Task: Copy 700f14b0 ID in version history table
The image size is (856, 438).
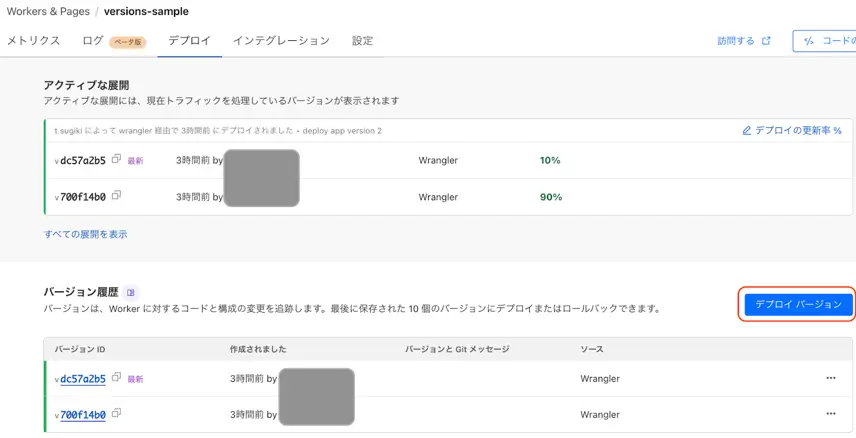Action: (x=116, y=413)
